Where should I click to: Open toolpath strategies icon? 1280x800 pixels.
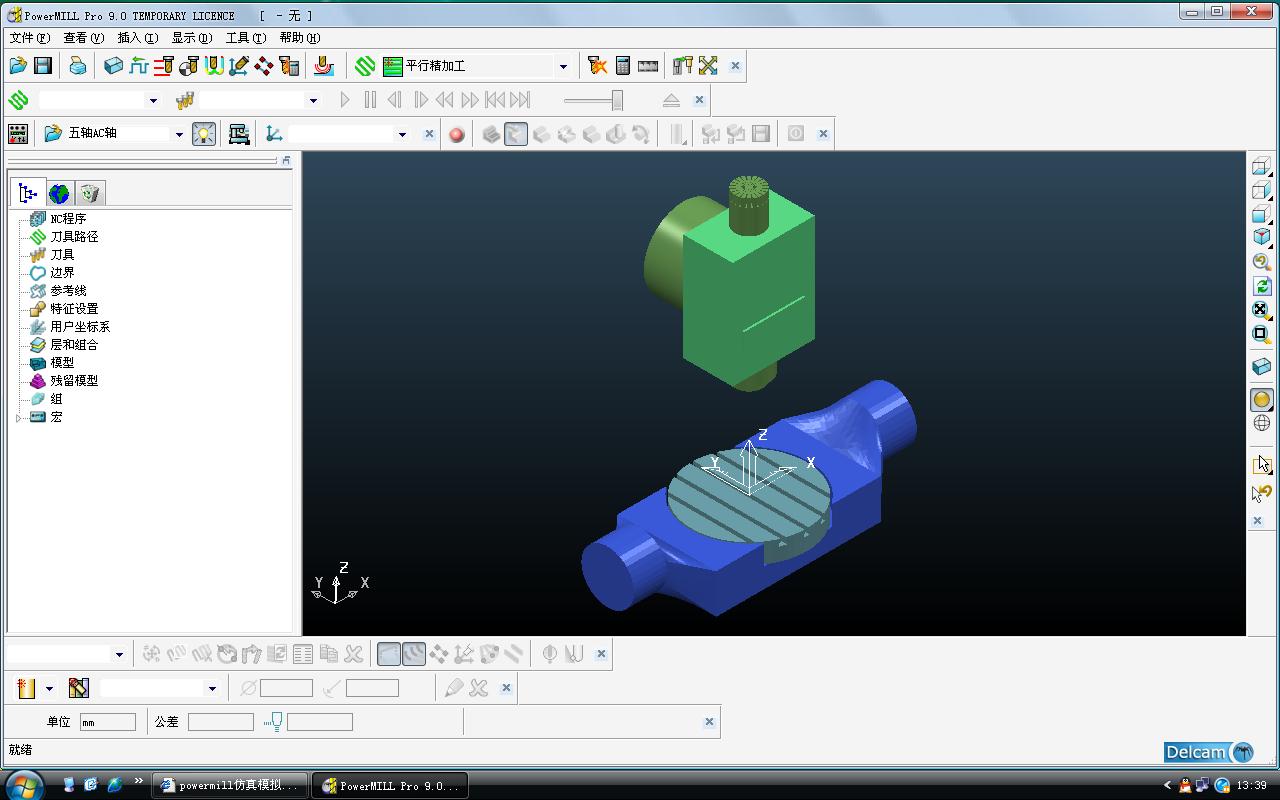(x=365, y=66)
